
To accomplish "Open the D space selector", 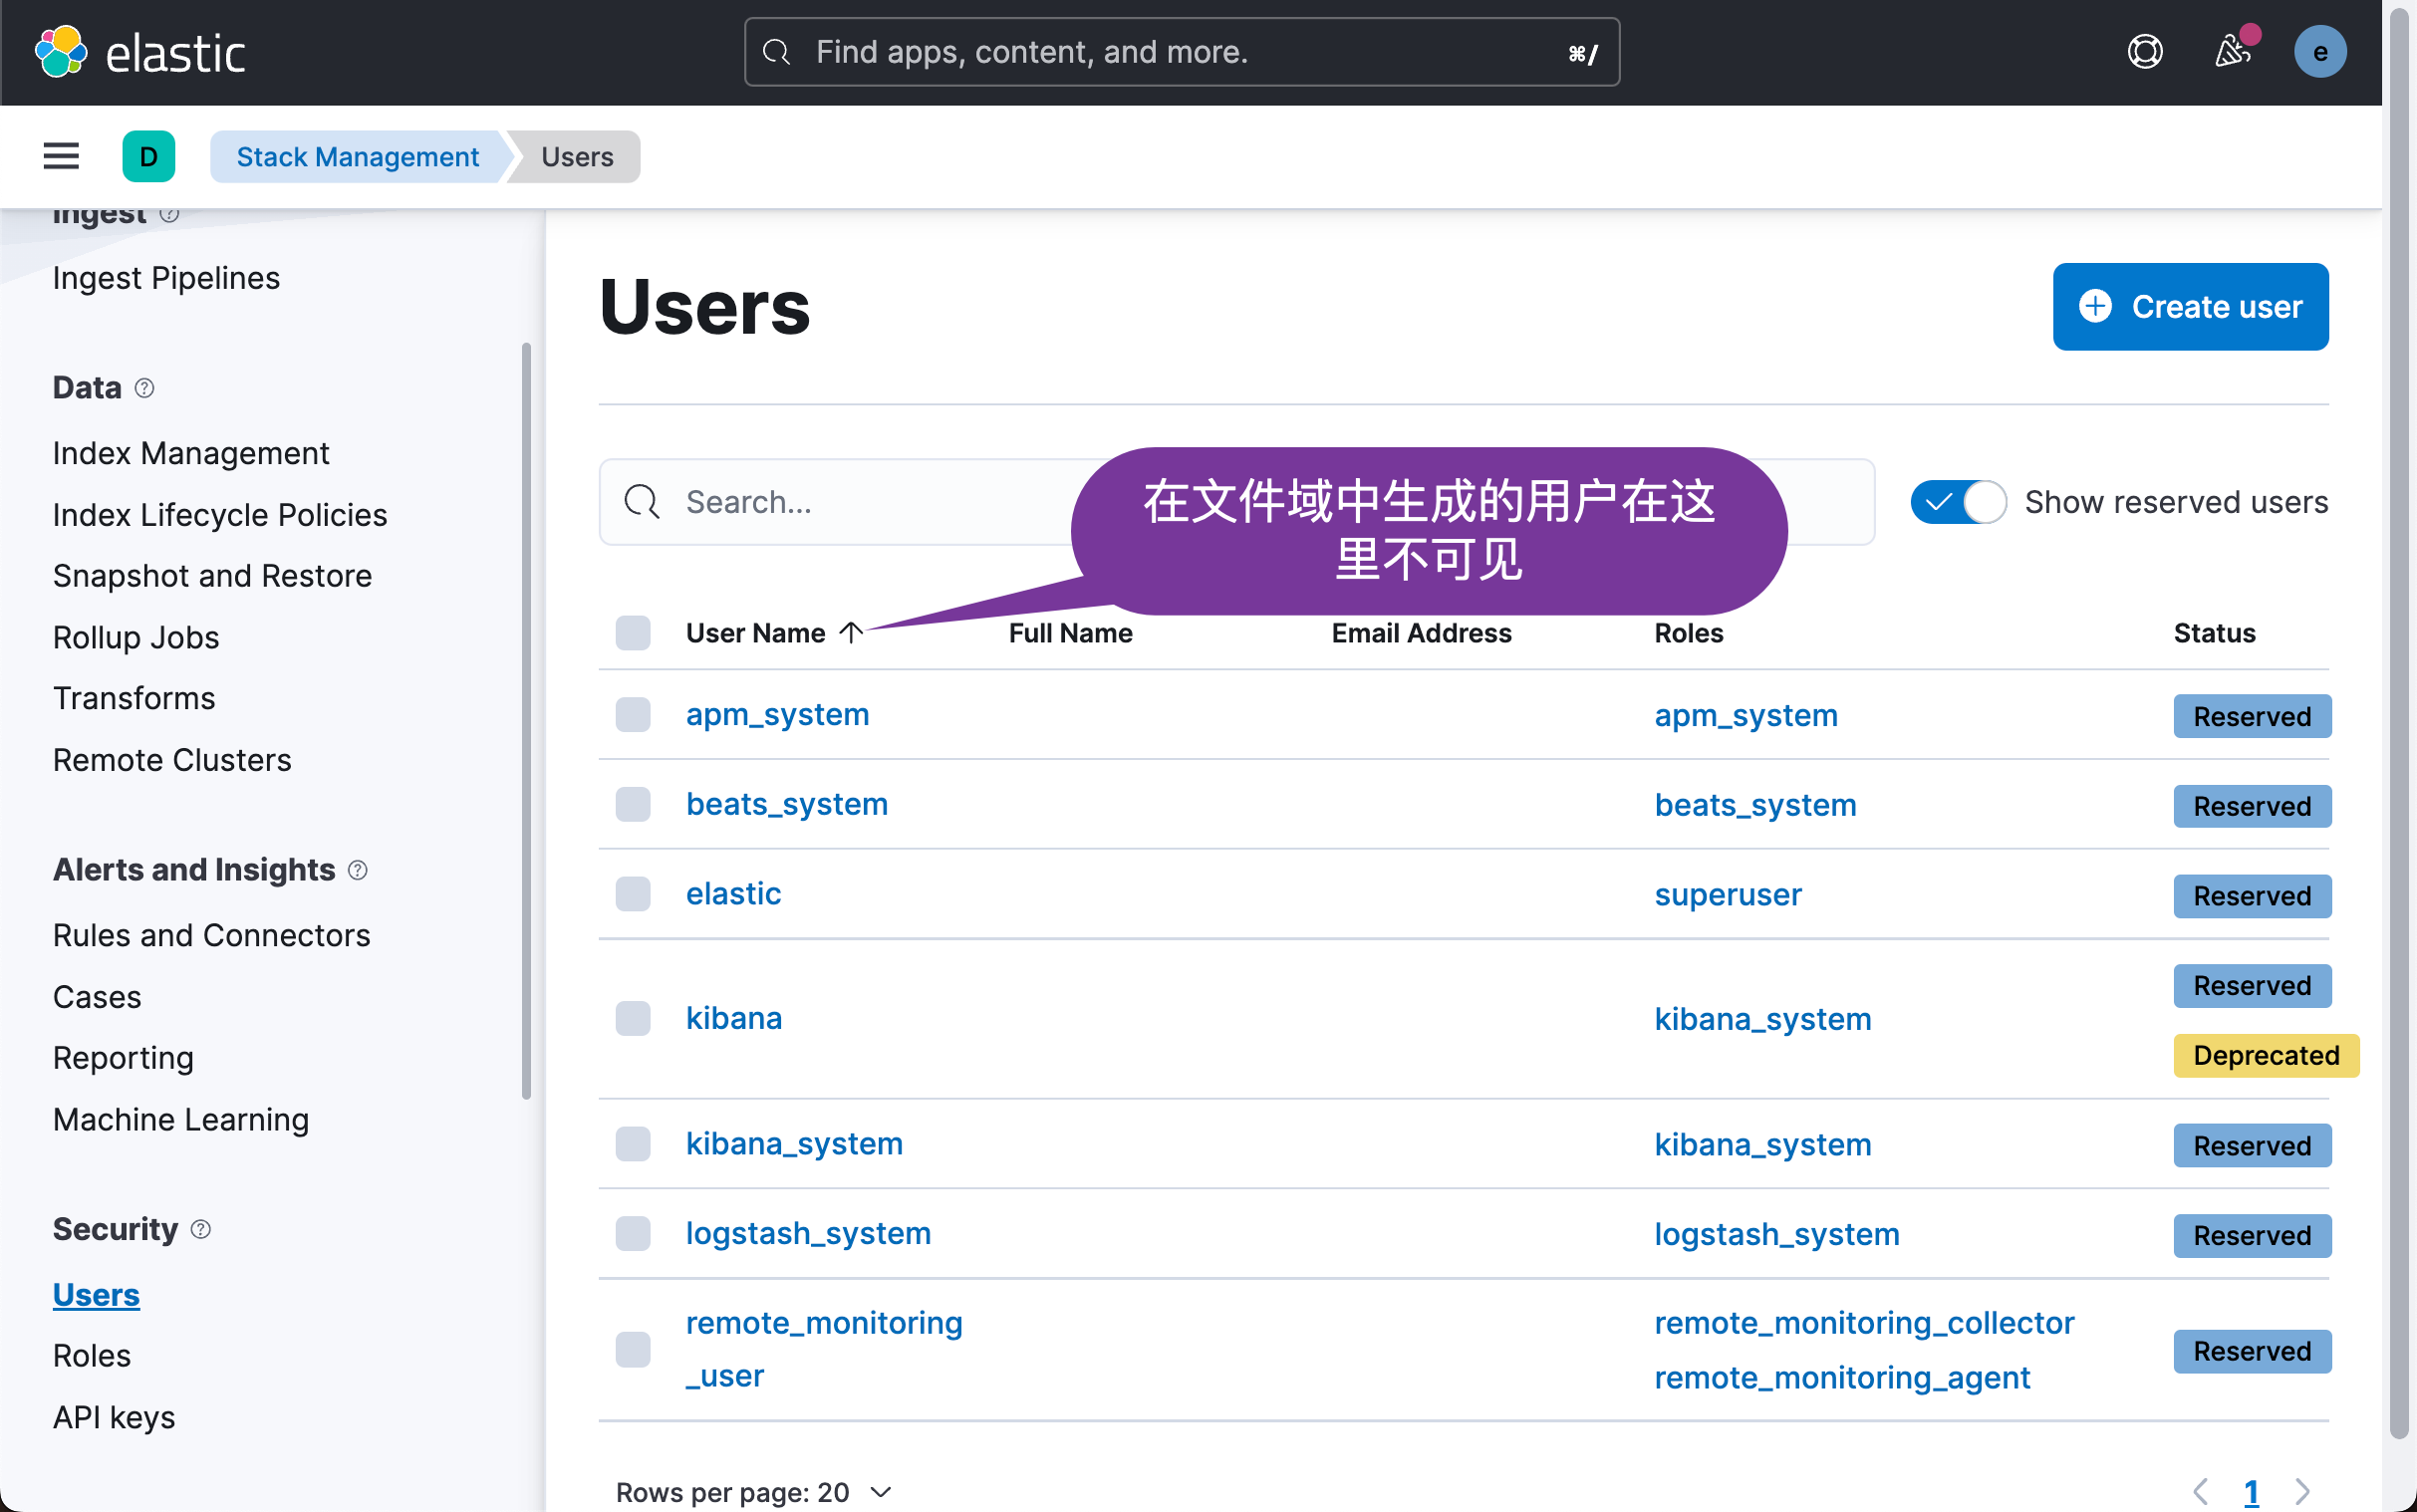I will [149, 156].
